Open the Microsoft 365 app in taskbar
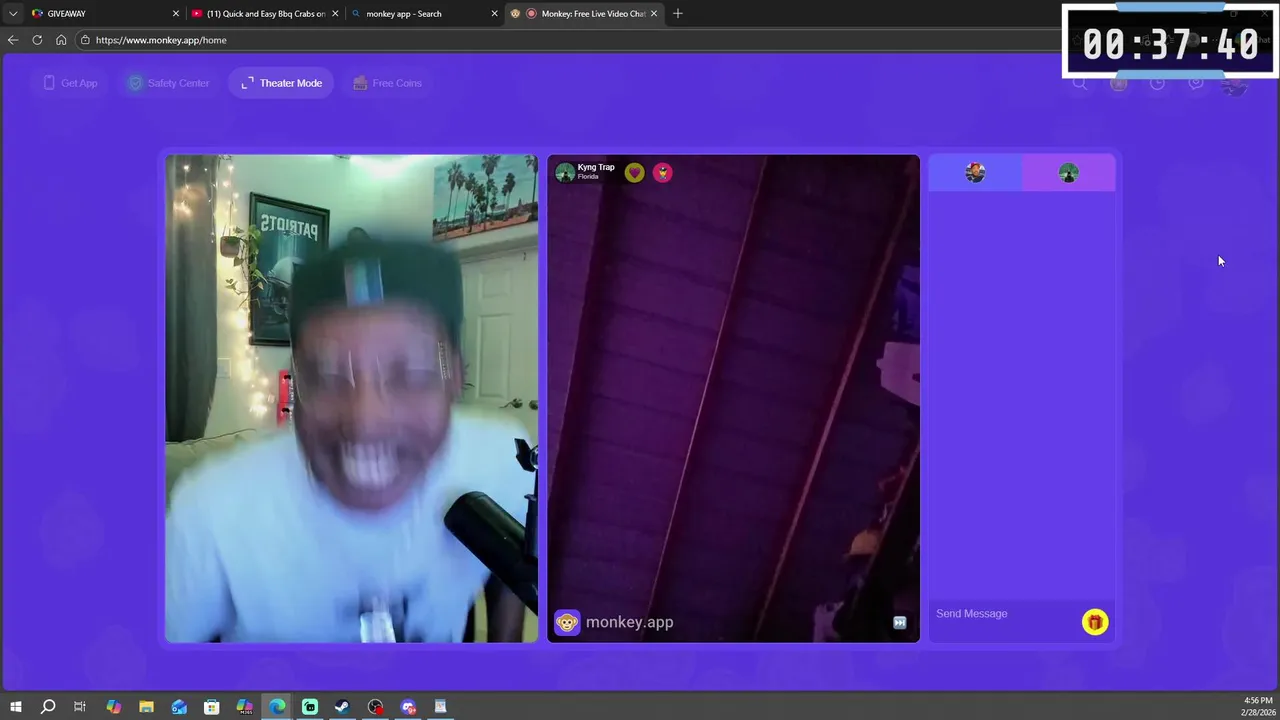 (244, 707)
